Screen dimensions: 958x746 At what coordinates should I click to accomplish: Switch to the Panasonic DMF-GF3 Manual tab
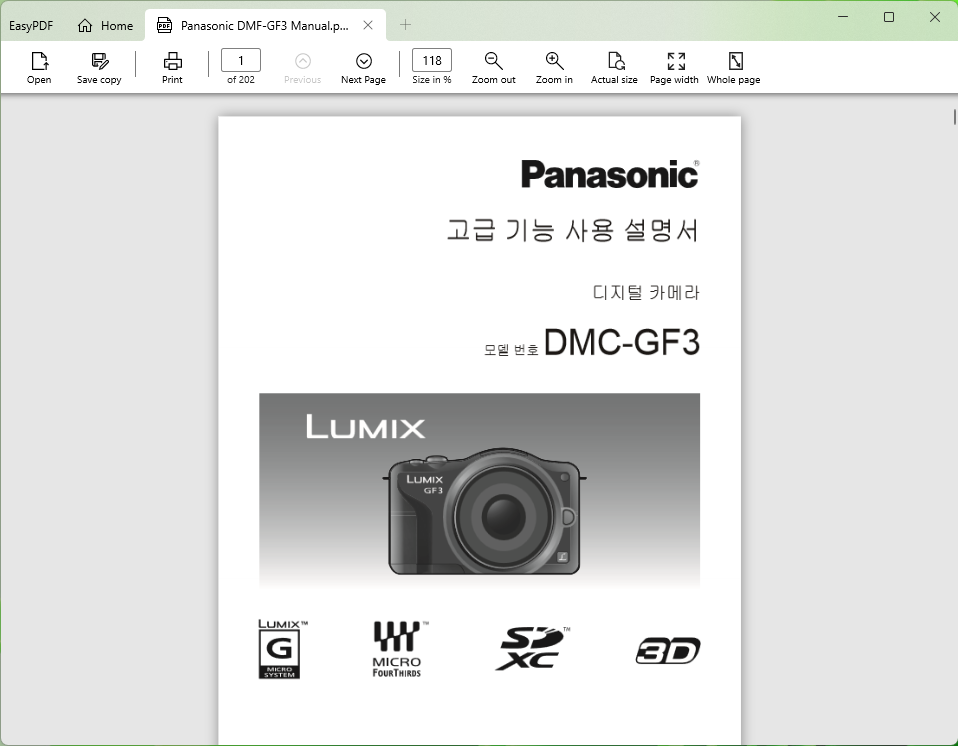(x=265, y=26)
